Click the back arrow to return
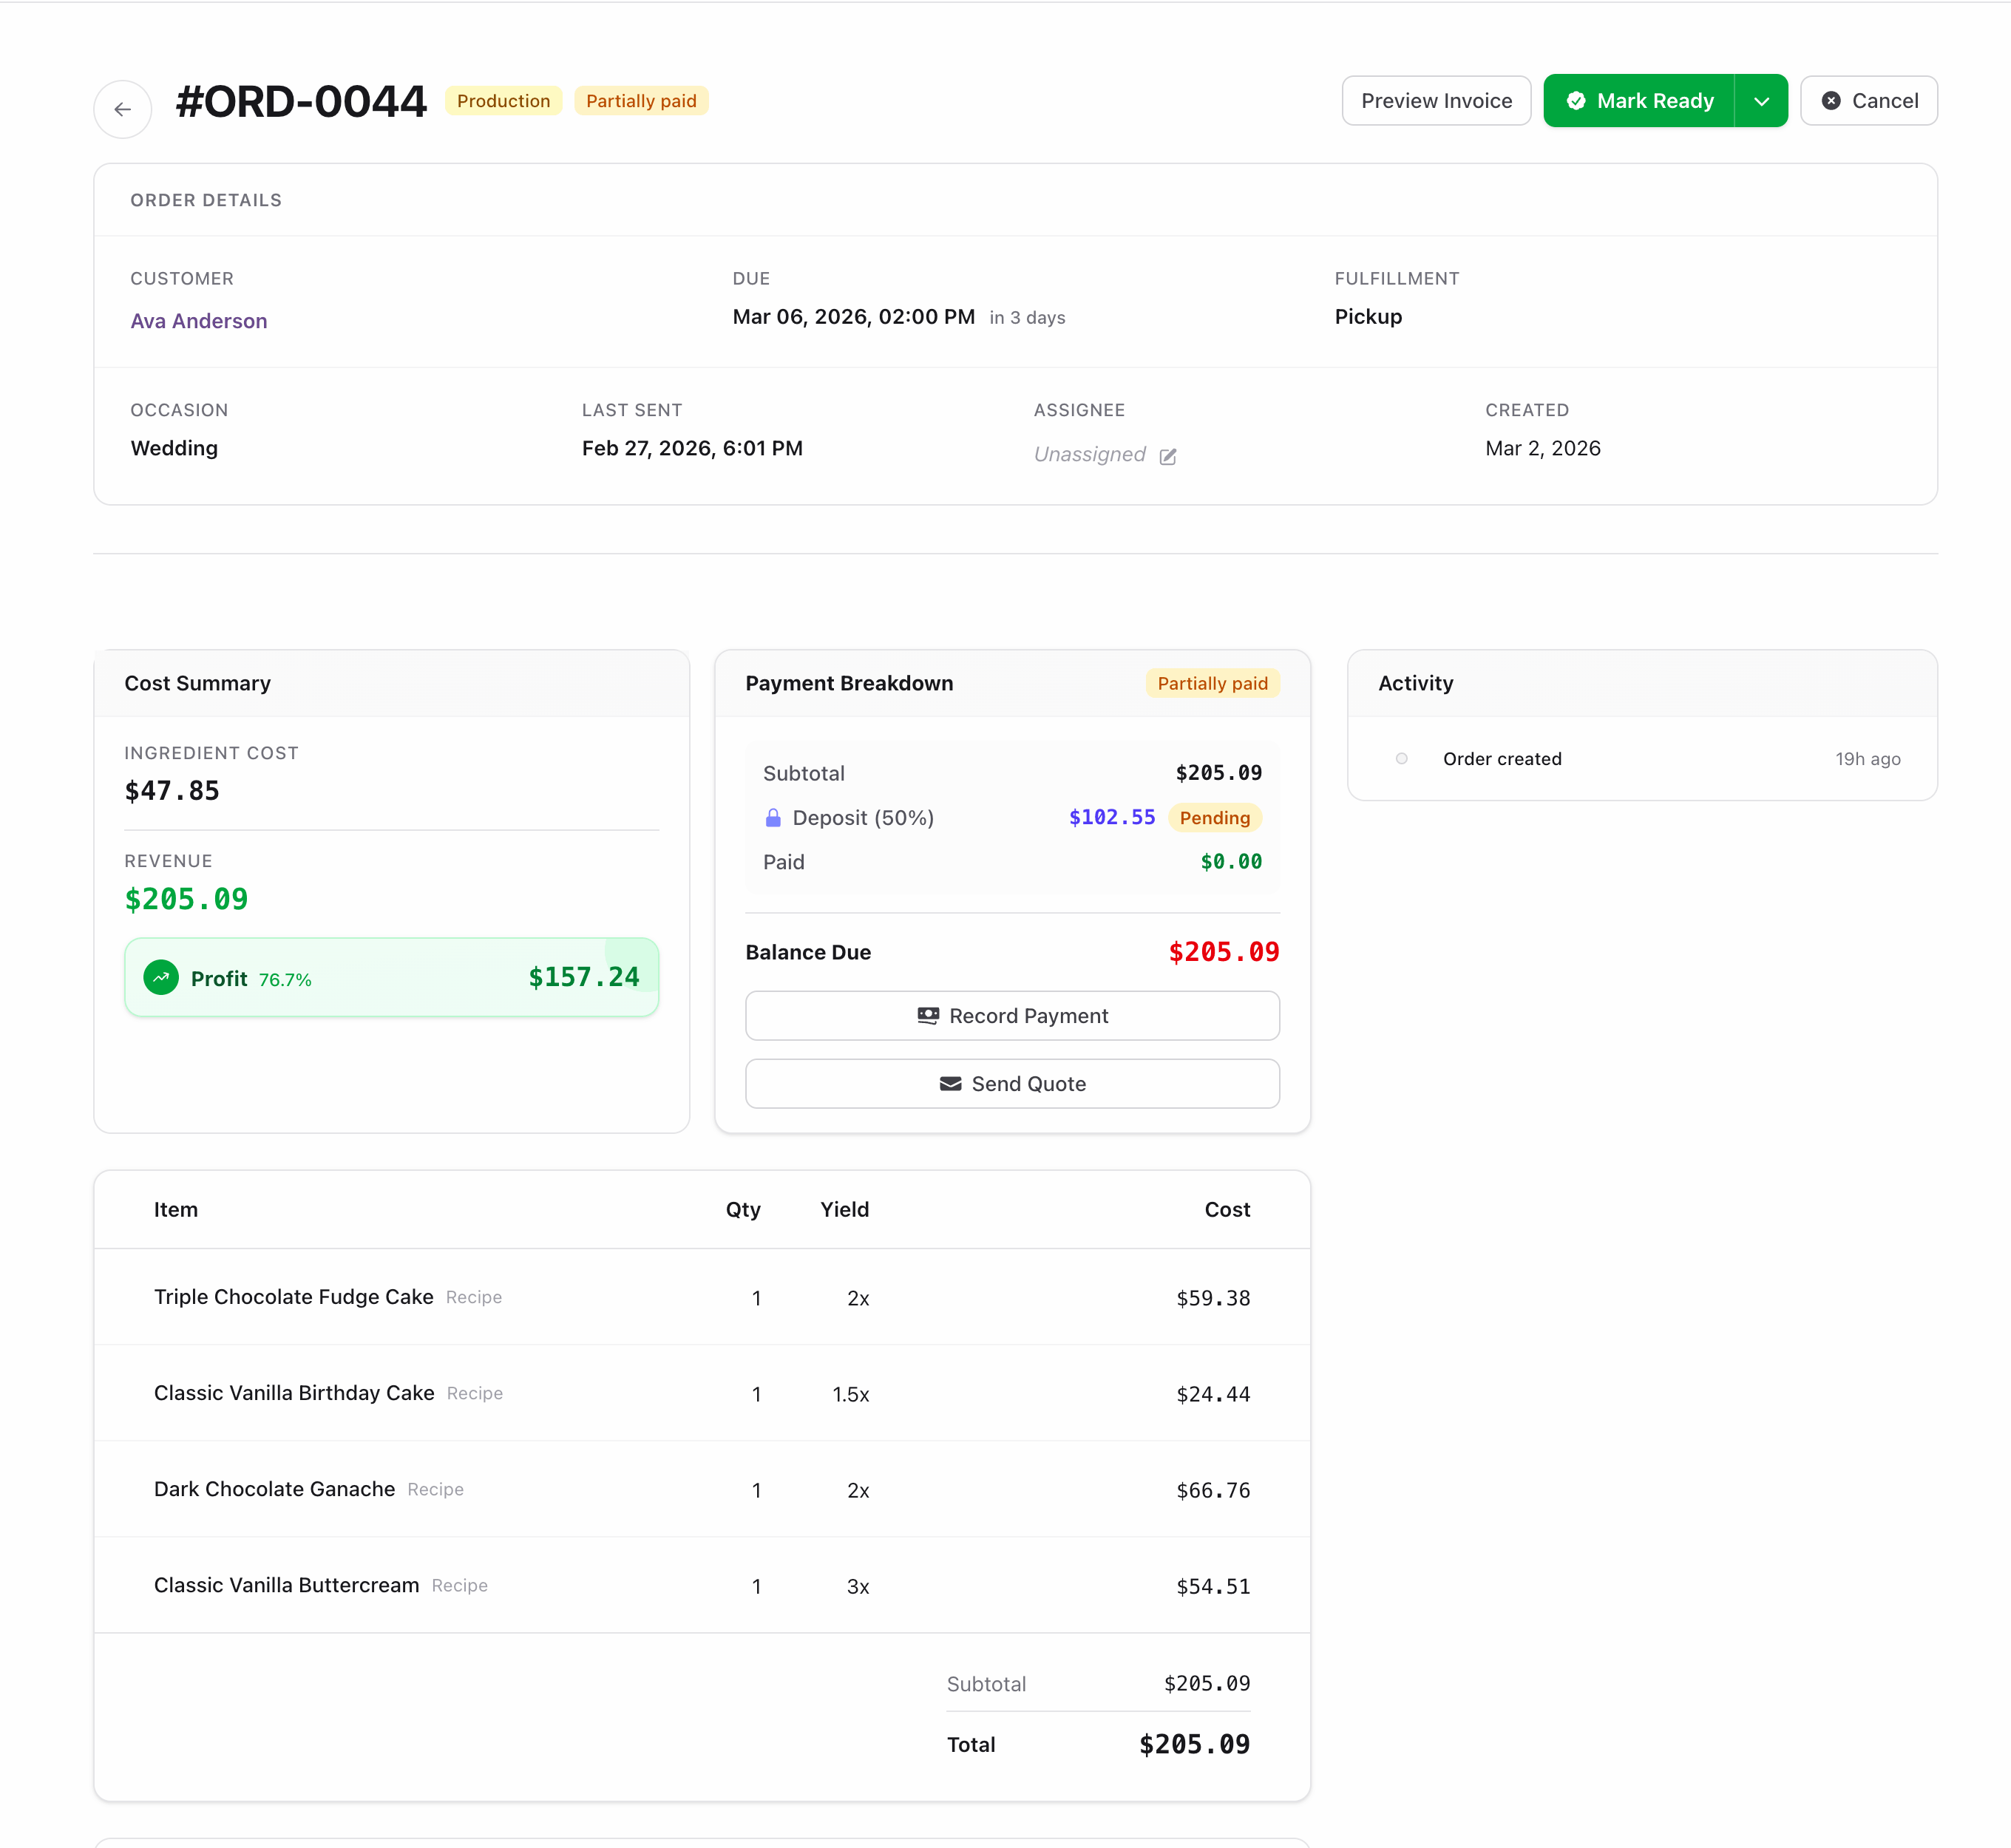Screen dimensions: 2011x1848 (x=122, y=108)
